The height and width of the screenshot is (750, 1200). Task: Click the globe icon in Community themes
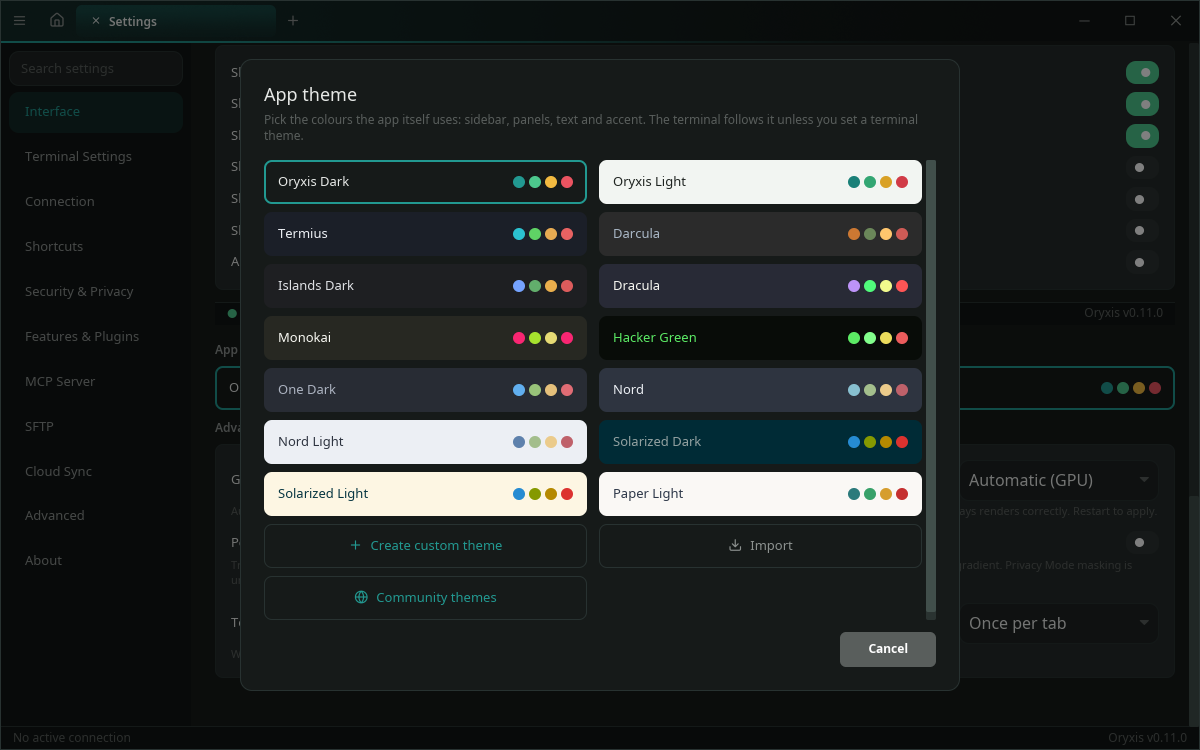361,597
